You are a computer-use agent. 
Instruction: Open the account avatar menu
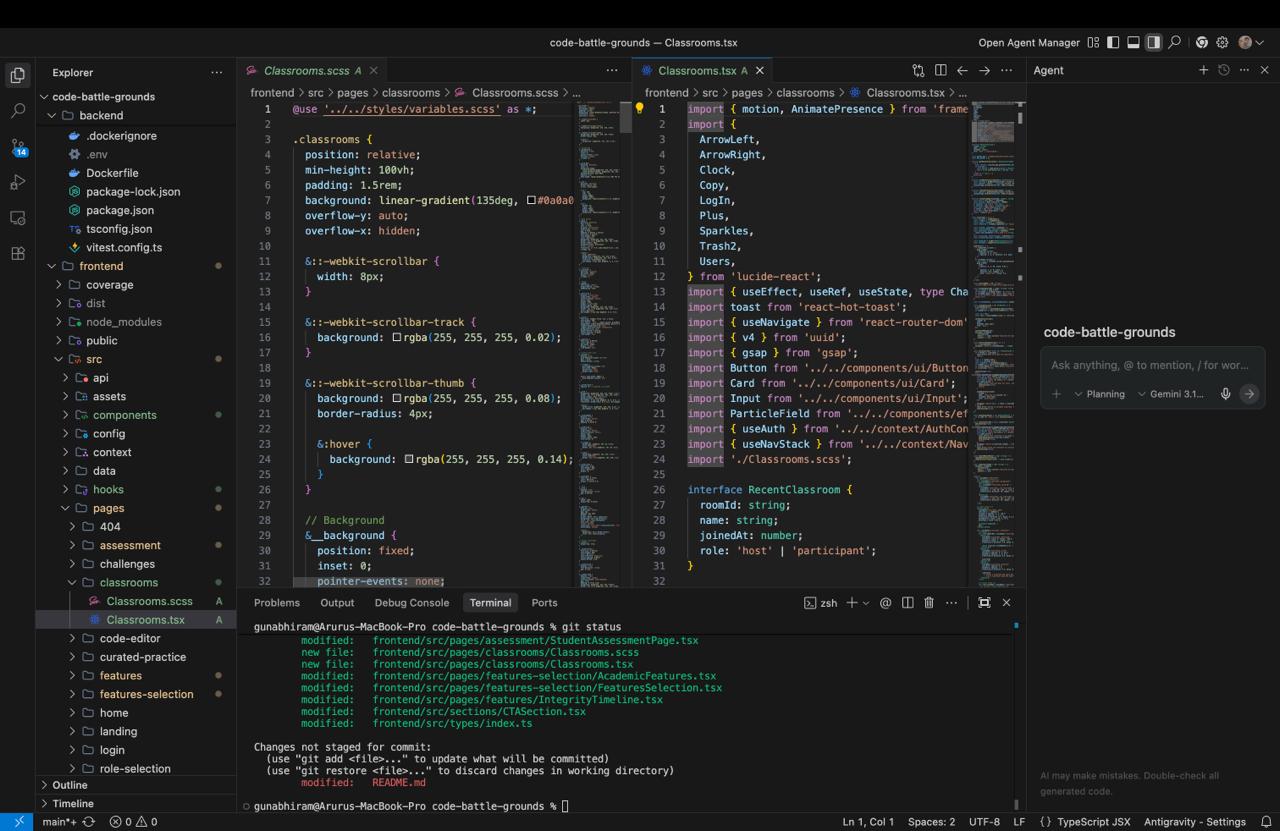(1250, 43)
